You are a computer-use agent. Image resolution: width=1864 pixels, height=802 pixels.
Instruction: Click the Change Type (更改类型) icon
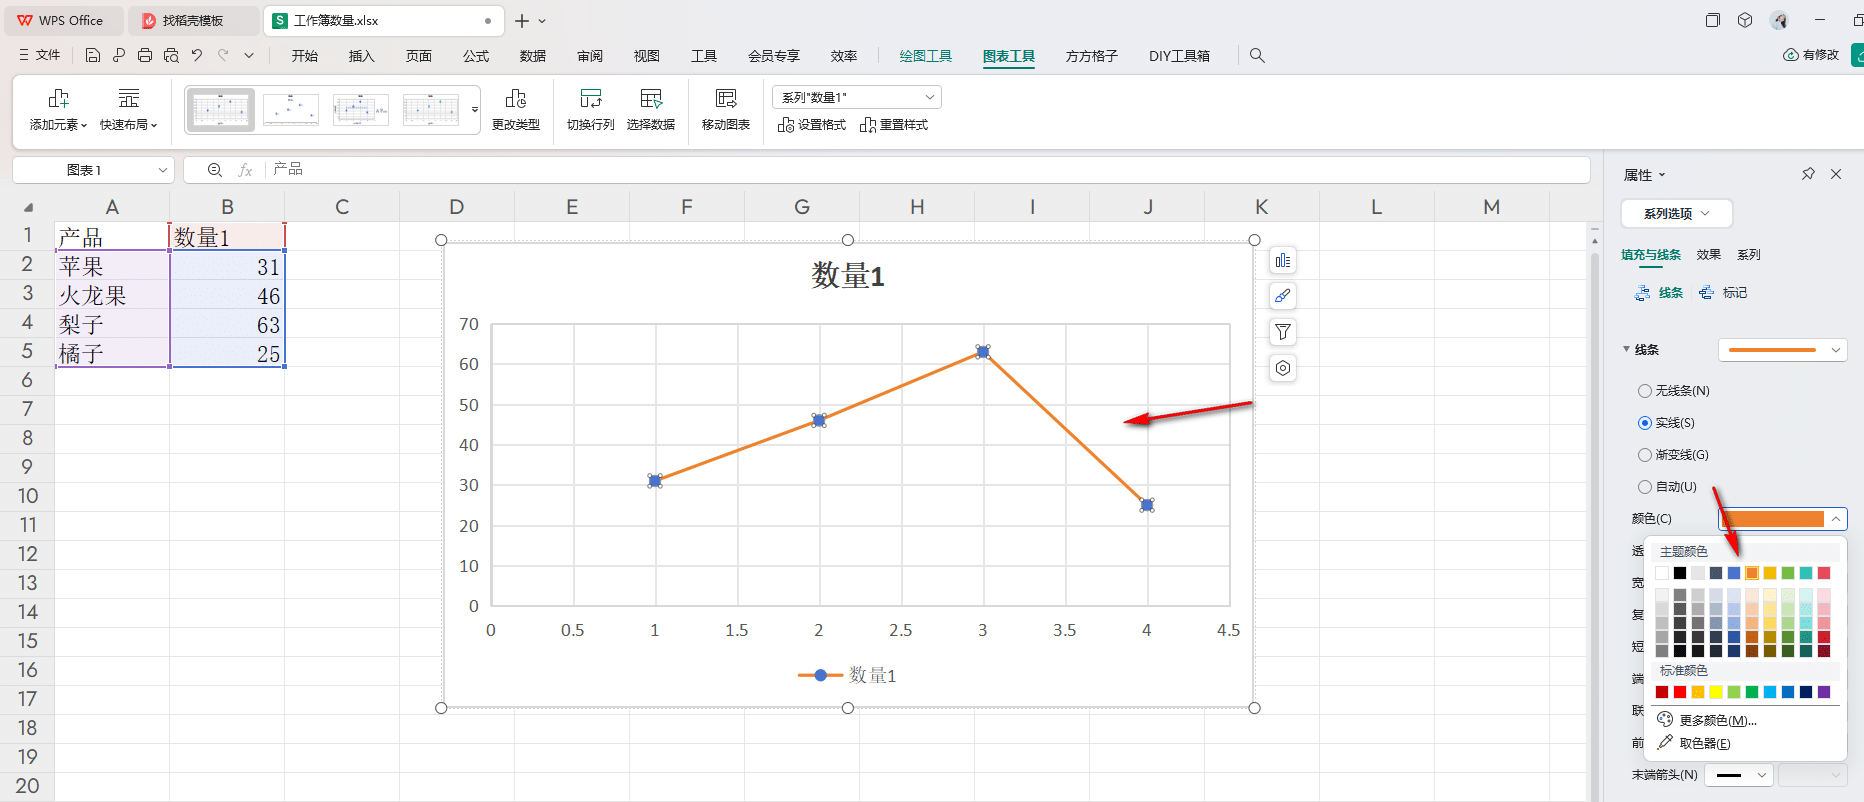point(516,98)
